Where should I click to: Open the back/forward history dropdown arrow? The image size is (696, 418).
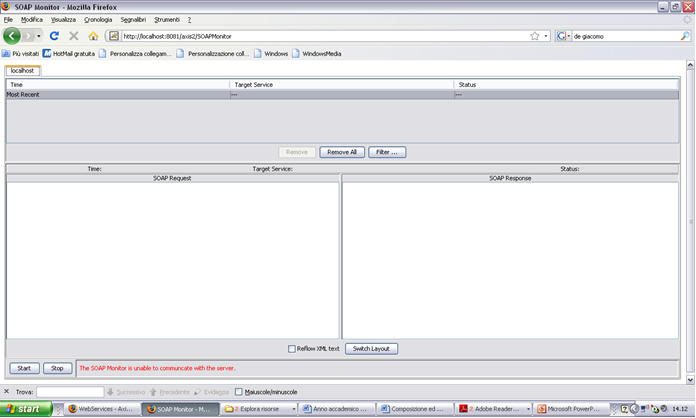(38, 36)
